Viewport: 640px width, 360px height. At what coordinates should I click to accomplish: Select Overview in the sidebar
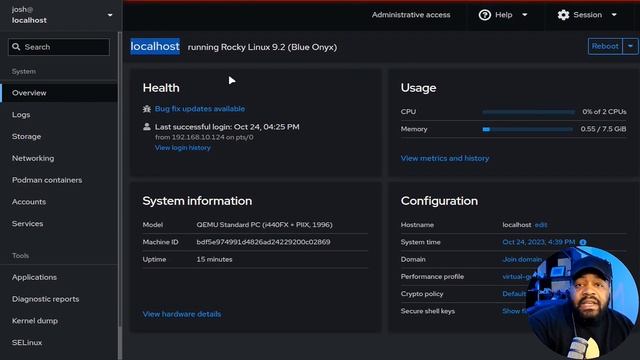pos(59,93)
